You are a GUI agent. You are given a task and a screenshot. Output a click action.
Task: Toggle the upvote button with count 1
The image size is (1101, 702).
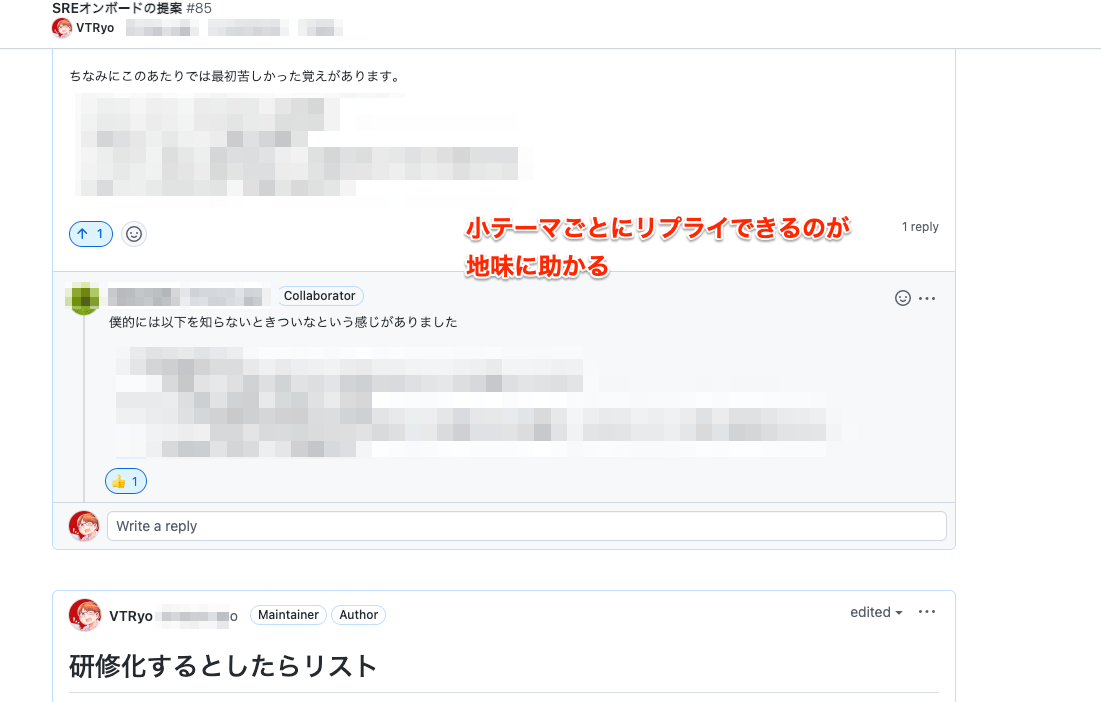coord(91,234)
